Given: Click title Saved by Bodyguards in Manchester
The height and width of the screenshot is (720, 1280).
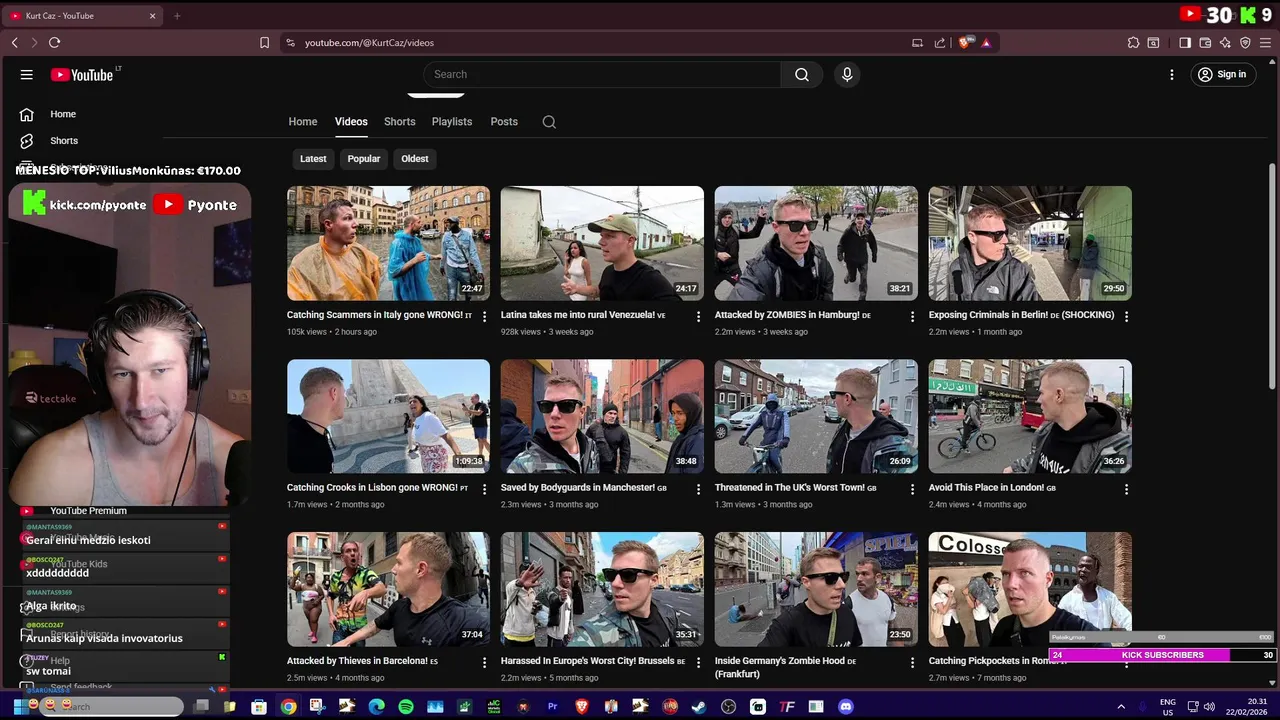Looking at the screenshot, I should (583, 488).
